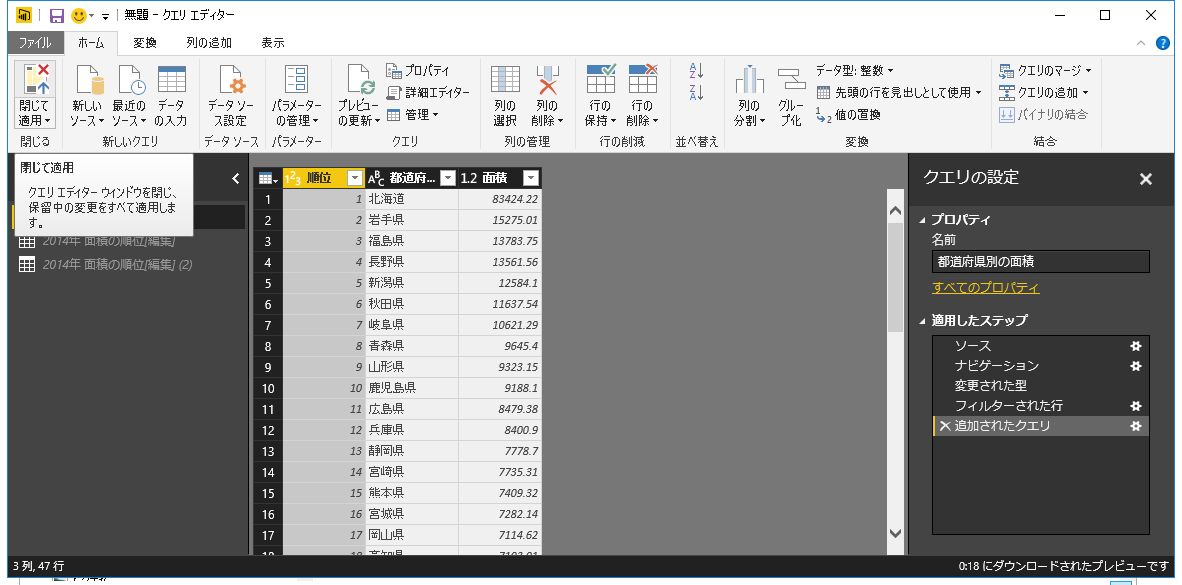Switch to the ホーム tab
This screenshot has width=1182, height=585.
(91, 43)
